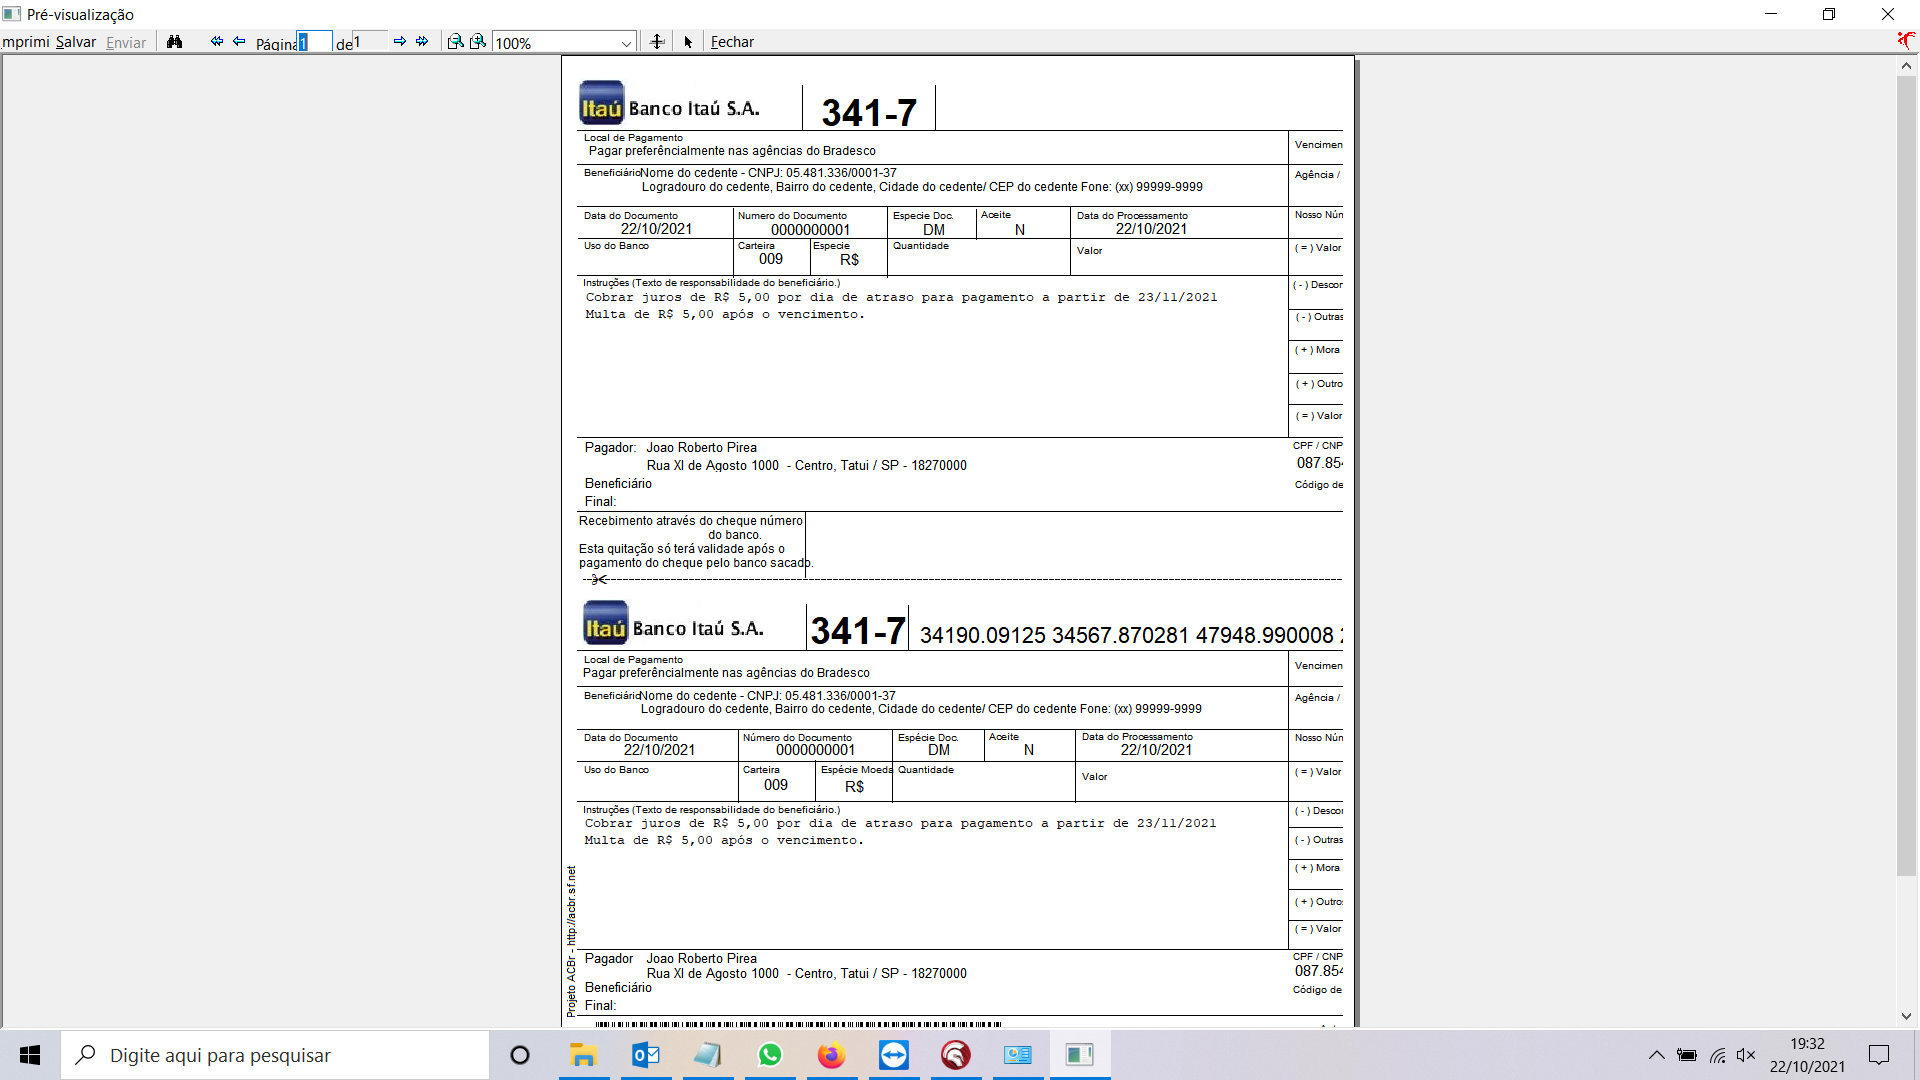The height and width of the screenshot is (1080, 1920).
Task: Select the pan/move tool in the toolbar
Action: pyautogui.click(x=657, y=41)
